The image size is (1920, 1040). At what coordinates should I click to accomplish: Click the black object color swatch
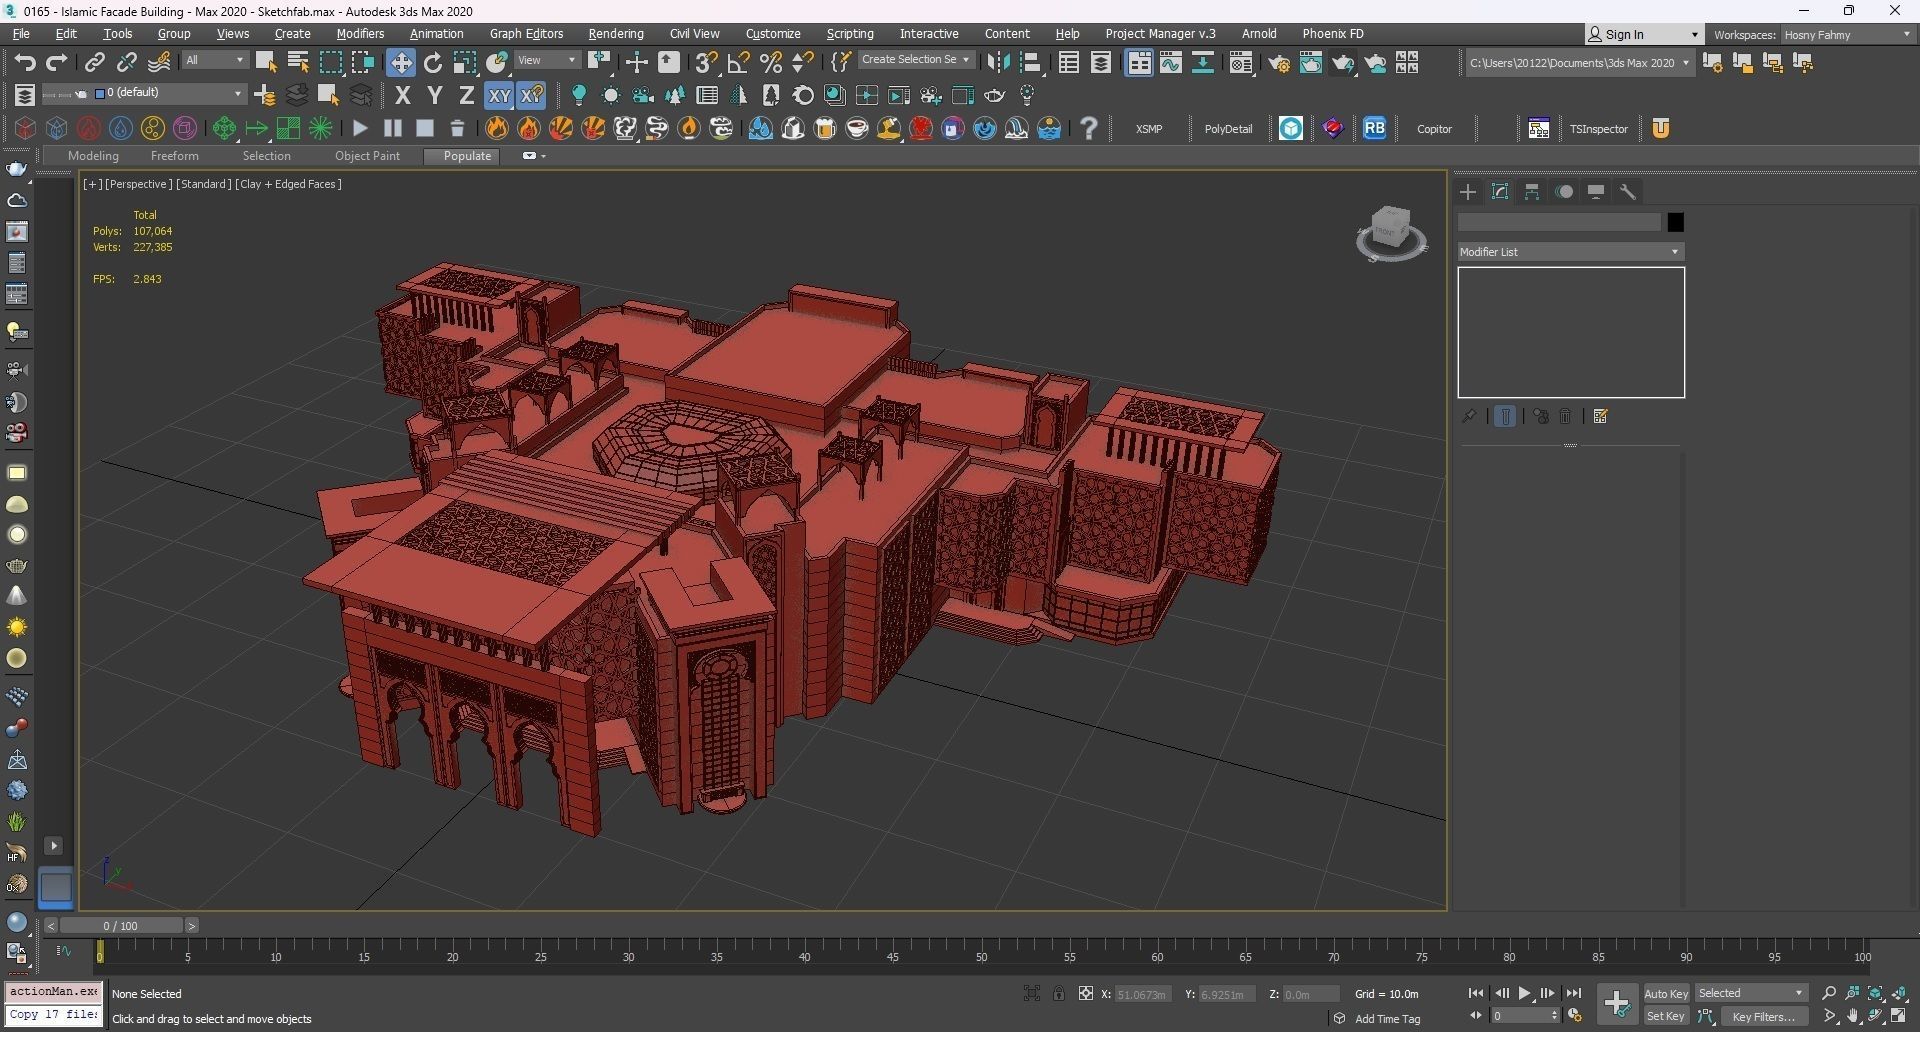(x=1676, y=222)
